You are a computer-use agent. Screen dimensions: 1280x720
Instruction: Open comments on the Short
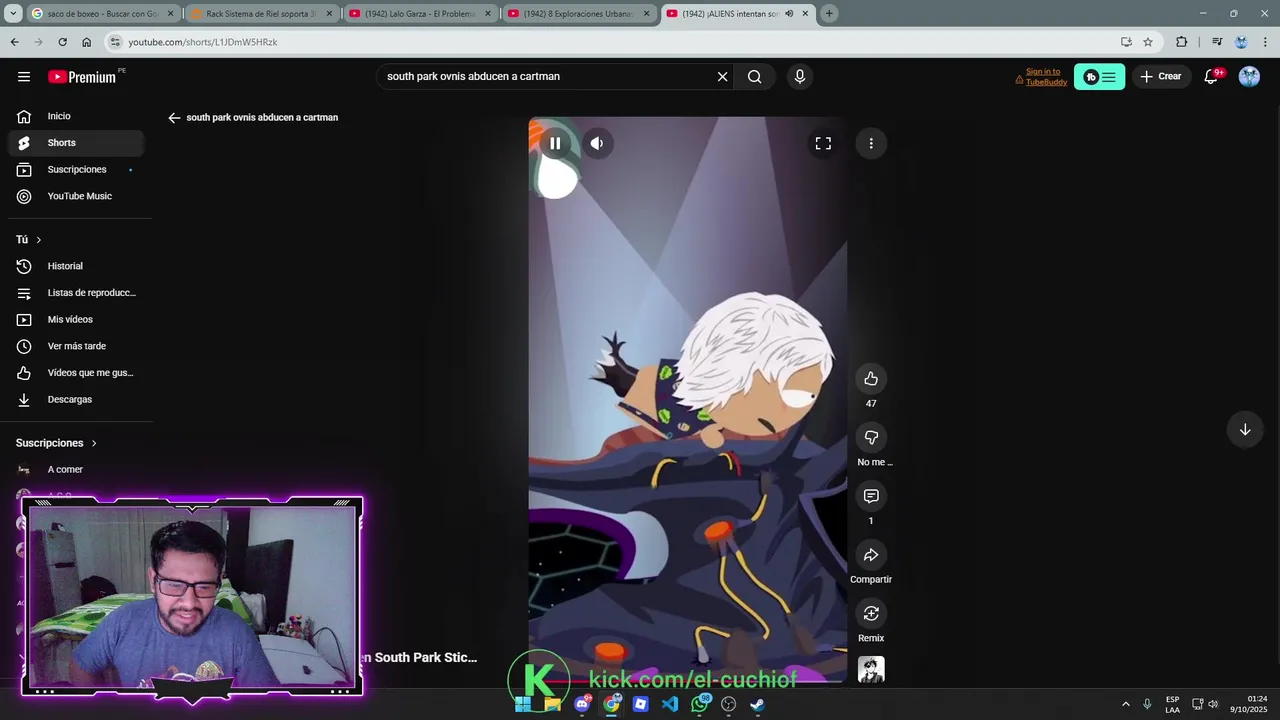(x=871, y=497)
